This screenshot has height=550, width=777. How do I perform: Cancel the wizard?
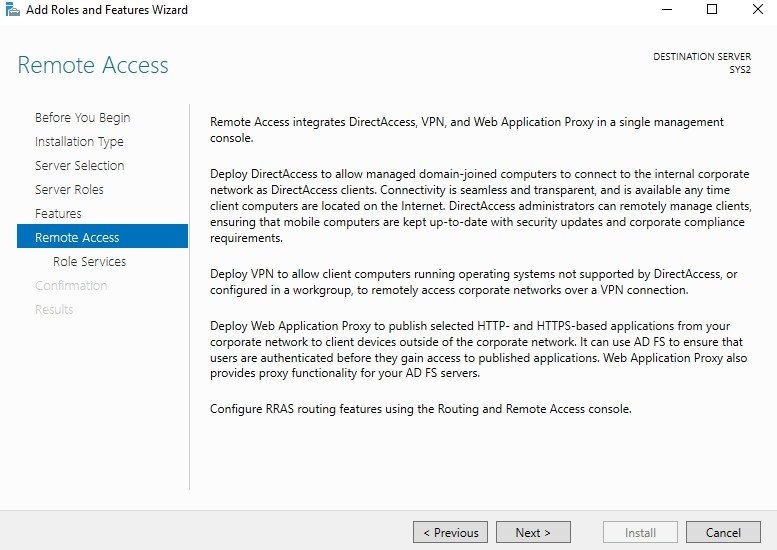(x=723, y=532)
